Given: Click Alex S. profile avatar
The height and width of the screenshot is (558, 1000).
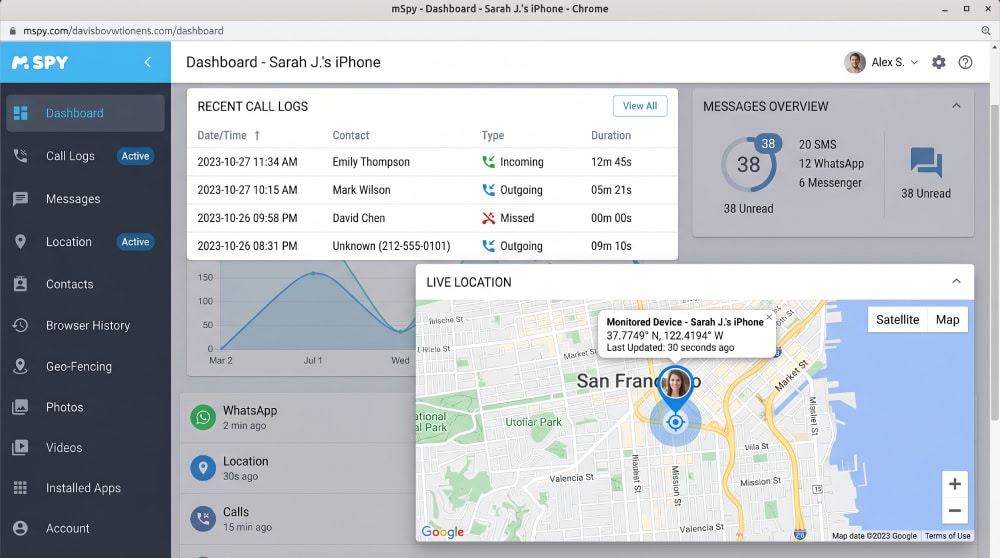Looking at the screenshot, I should coord(855,62).
